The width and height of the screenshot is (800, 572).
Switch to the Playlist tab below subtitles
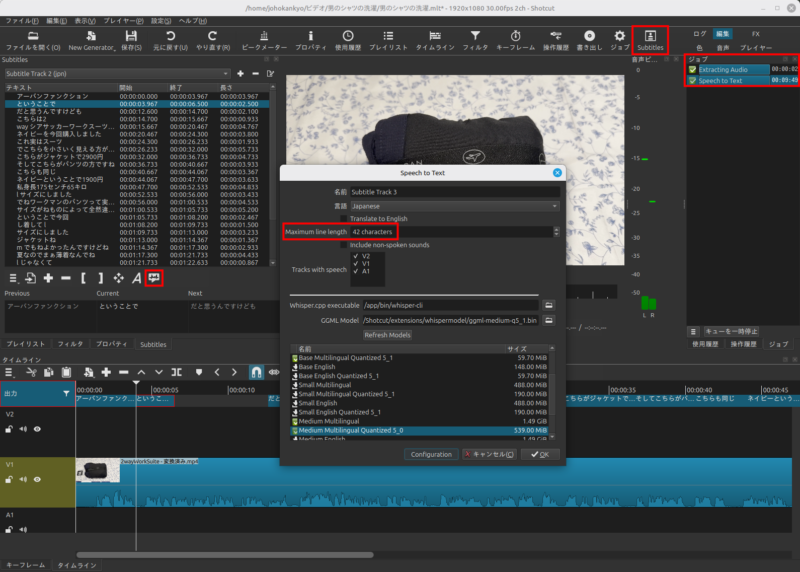tap(27, 344)
